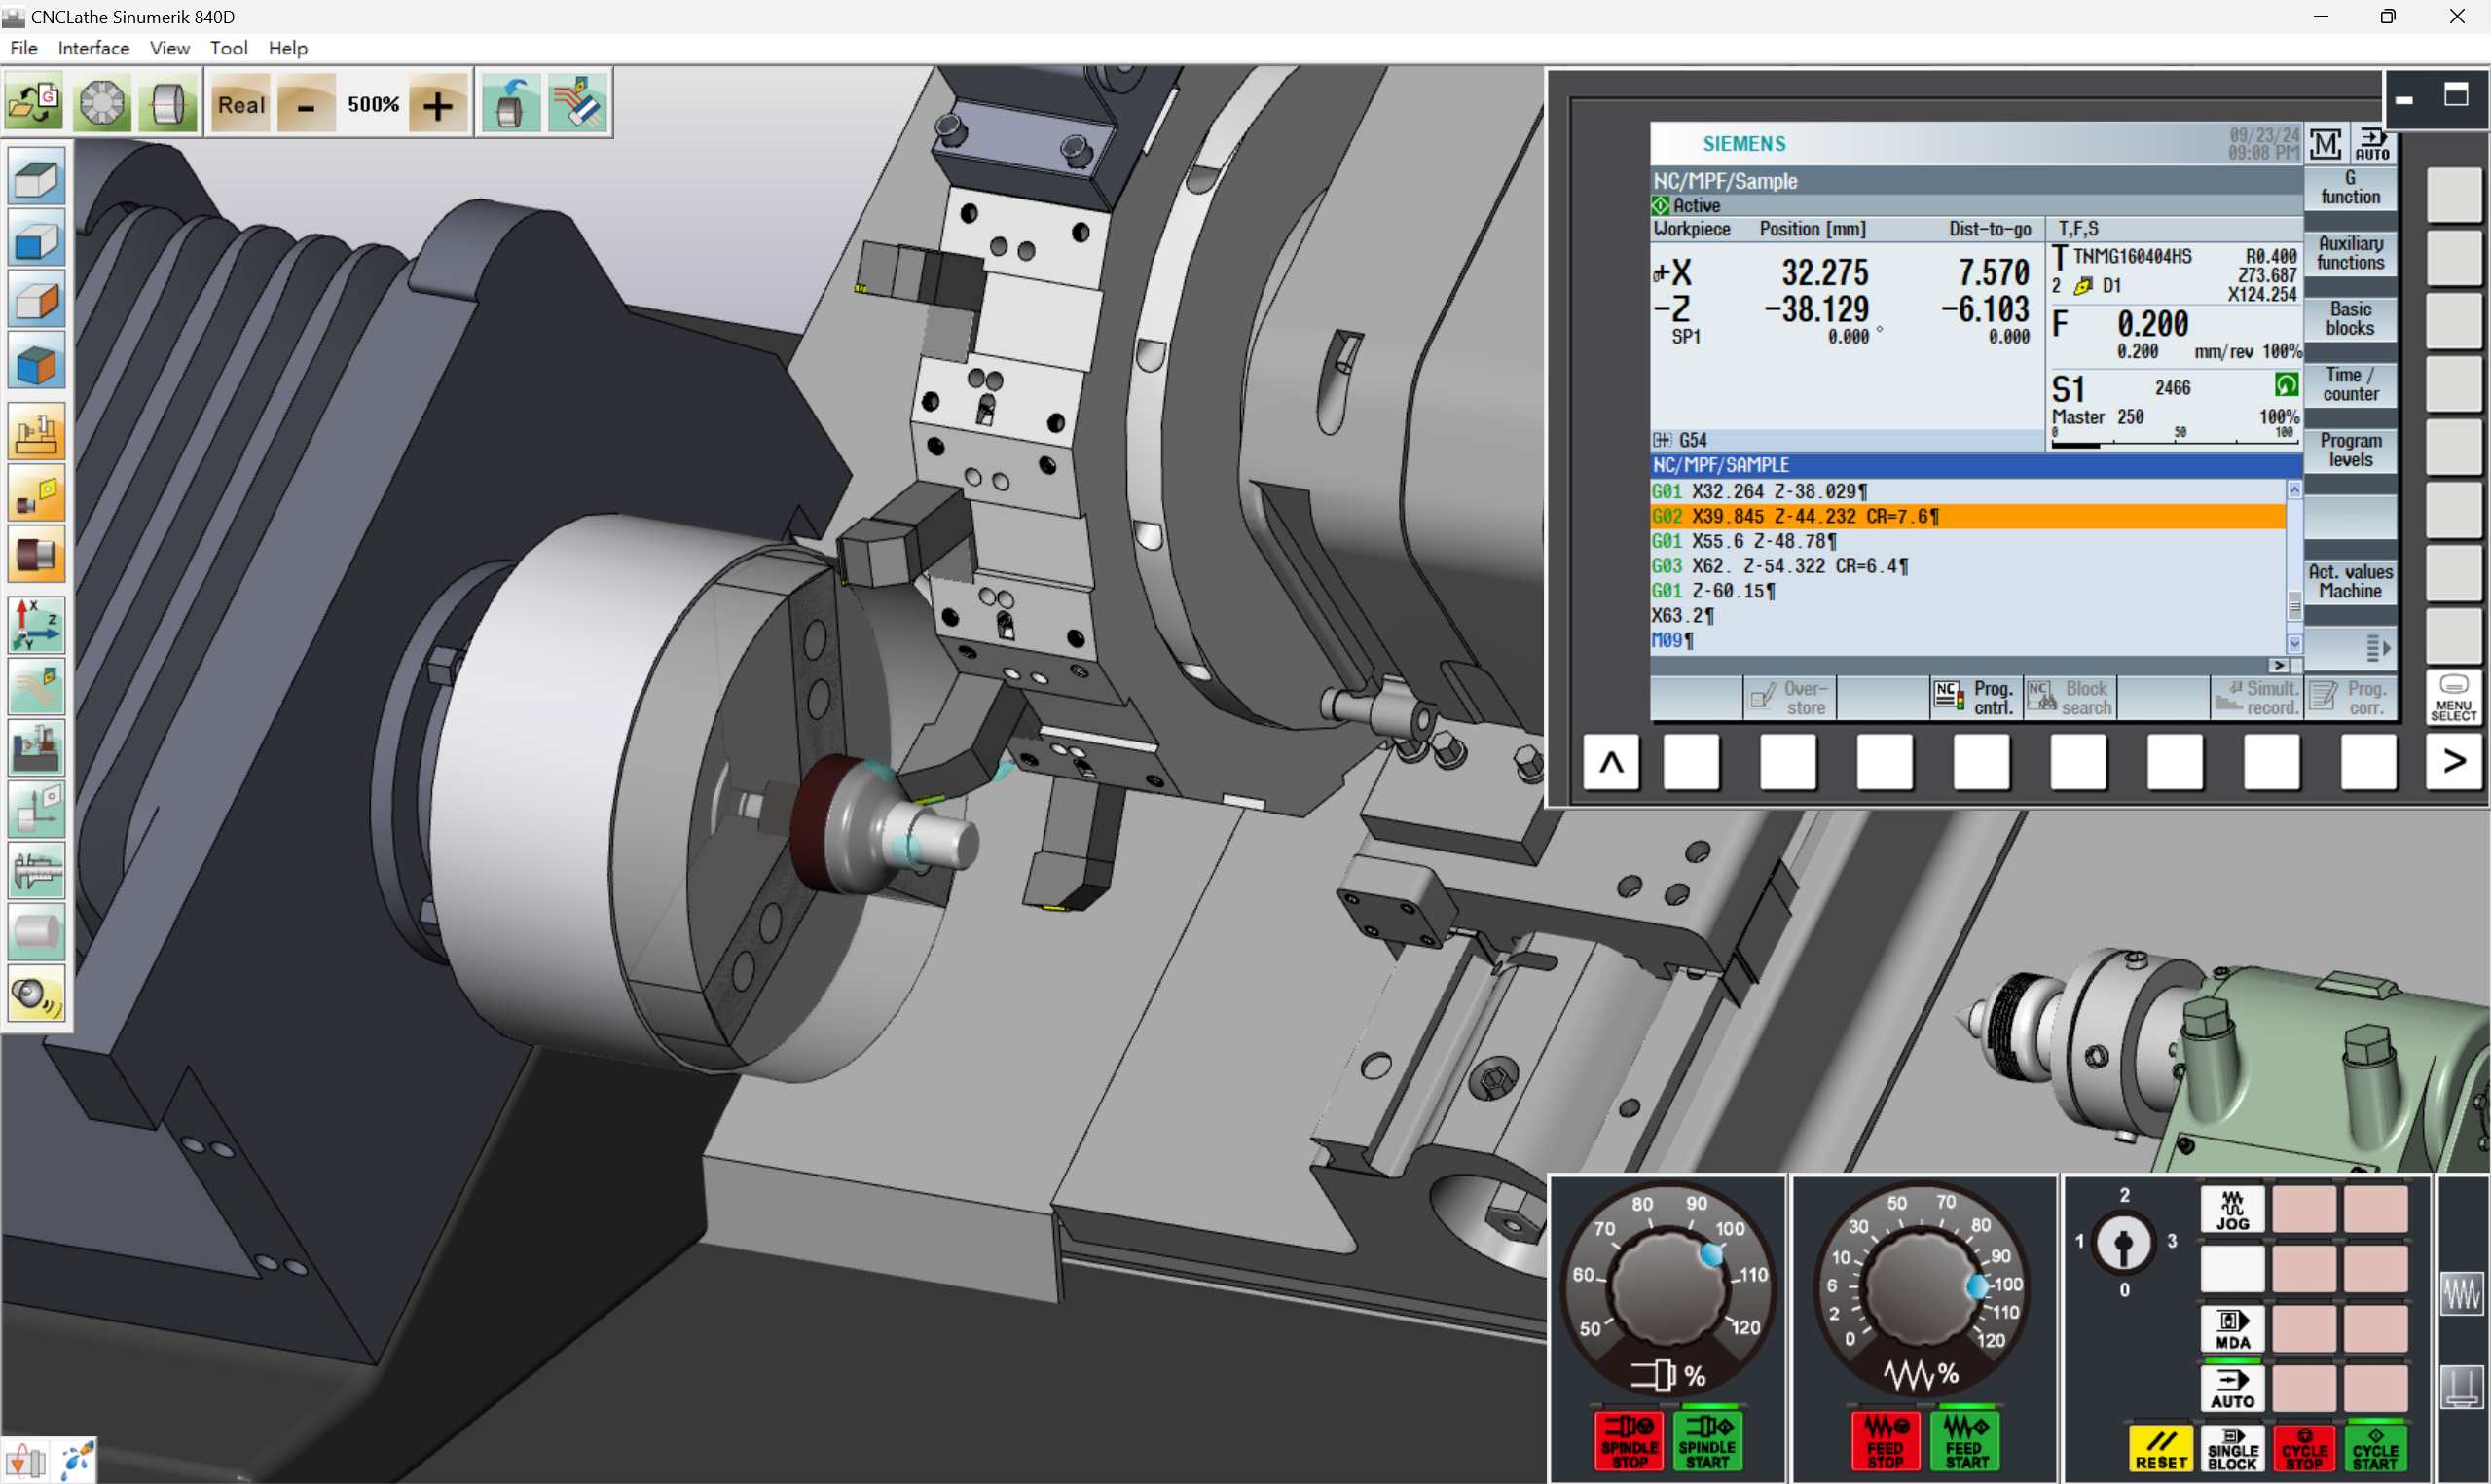Focus view on the workpiece icon
The height and width of the screenshot is (1484, 2491).
coord(36,555)
